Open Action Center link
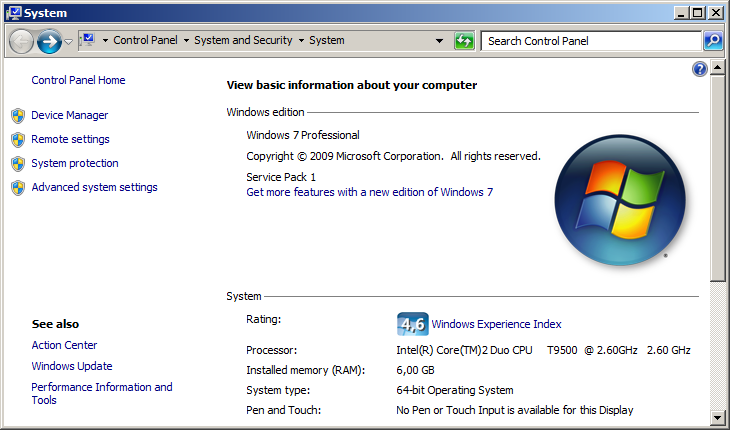The height and width of the screenshot is (430, 730). [64, 345]
